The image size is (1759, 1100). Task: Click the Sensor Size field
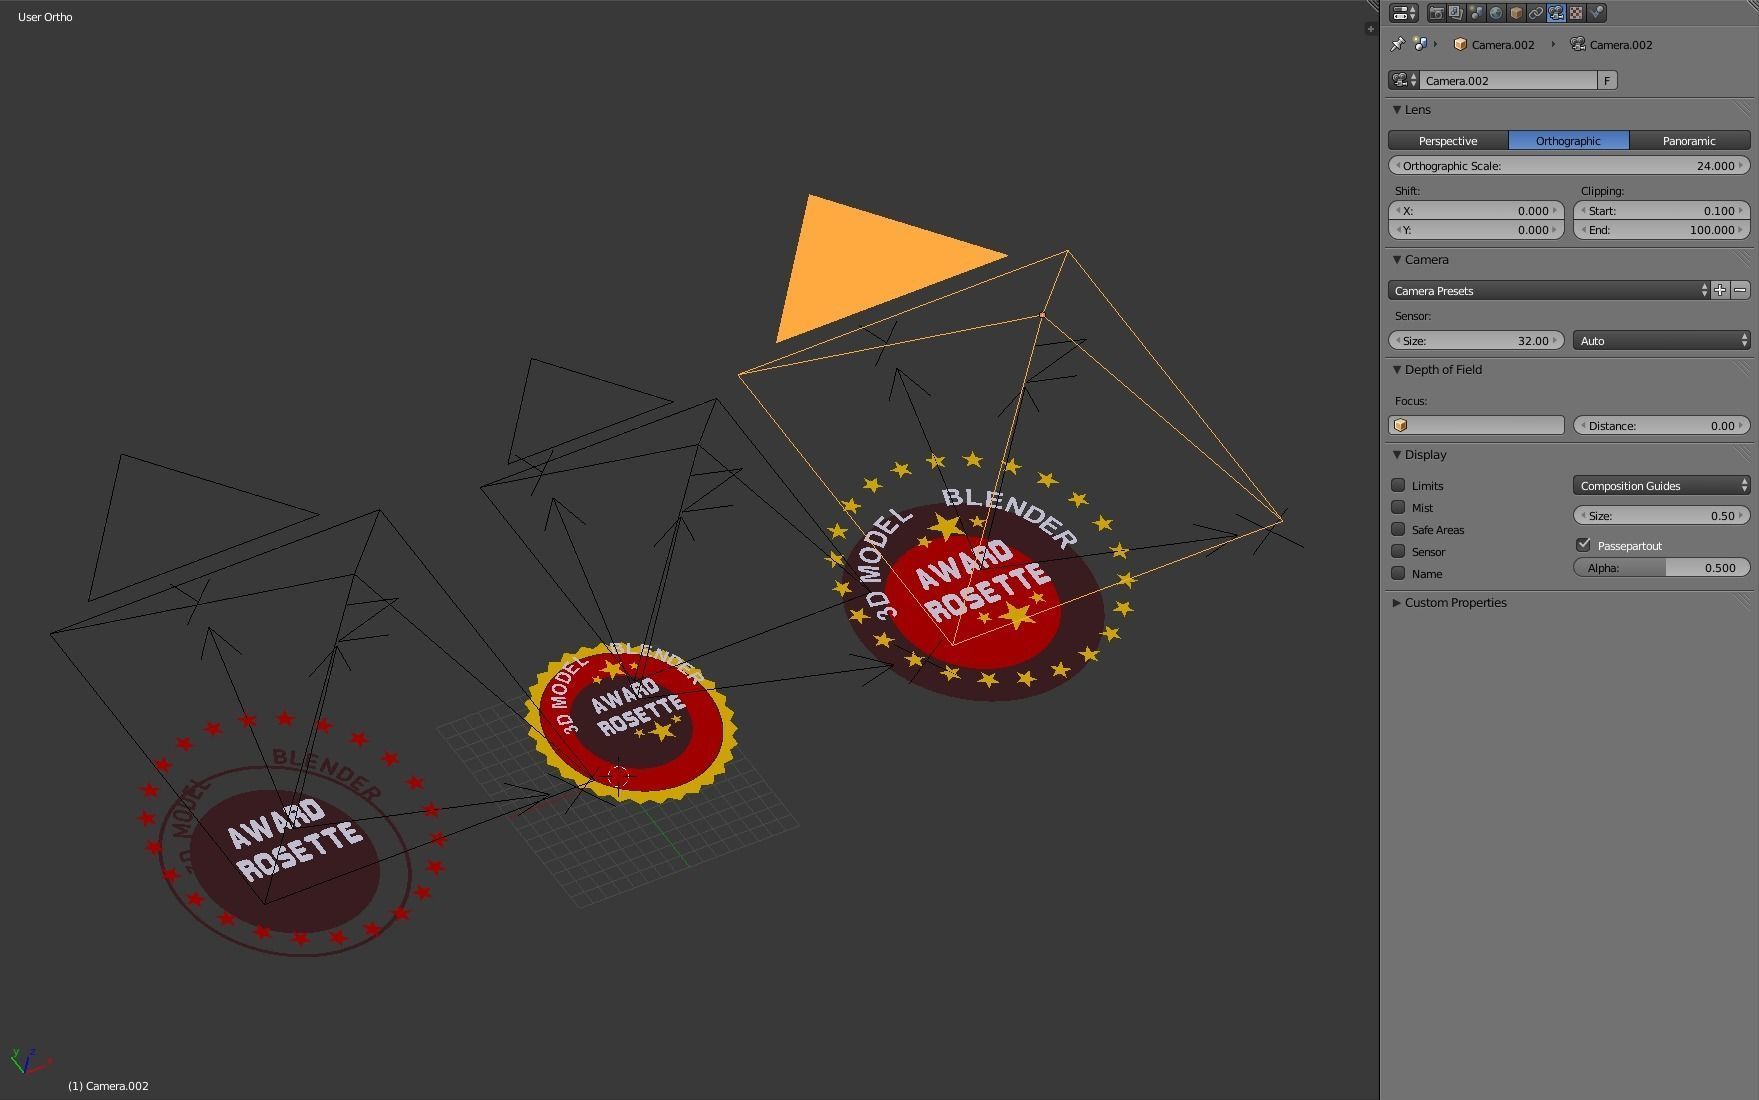coord(1476,340)
